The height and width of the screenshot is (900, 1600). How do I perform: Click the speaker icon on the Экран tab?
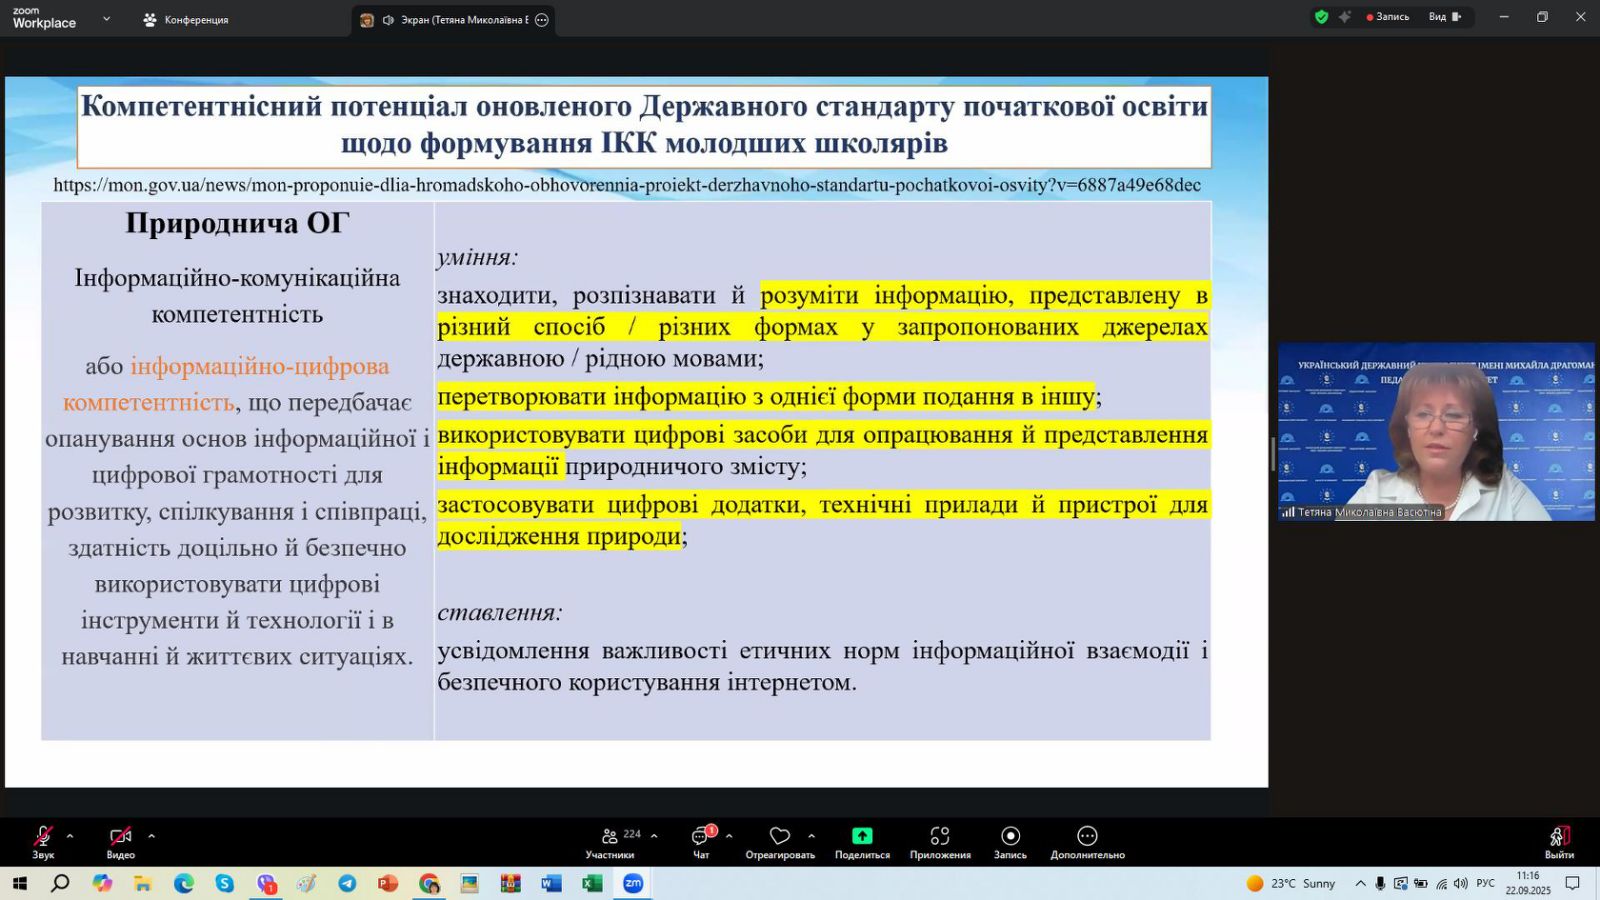388,20
